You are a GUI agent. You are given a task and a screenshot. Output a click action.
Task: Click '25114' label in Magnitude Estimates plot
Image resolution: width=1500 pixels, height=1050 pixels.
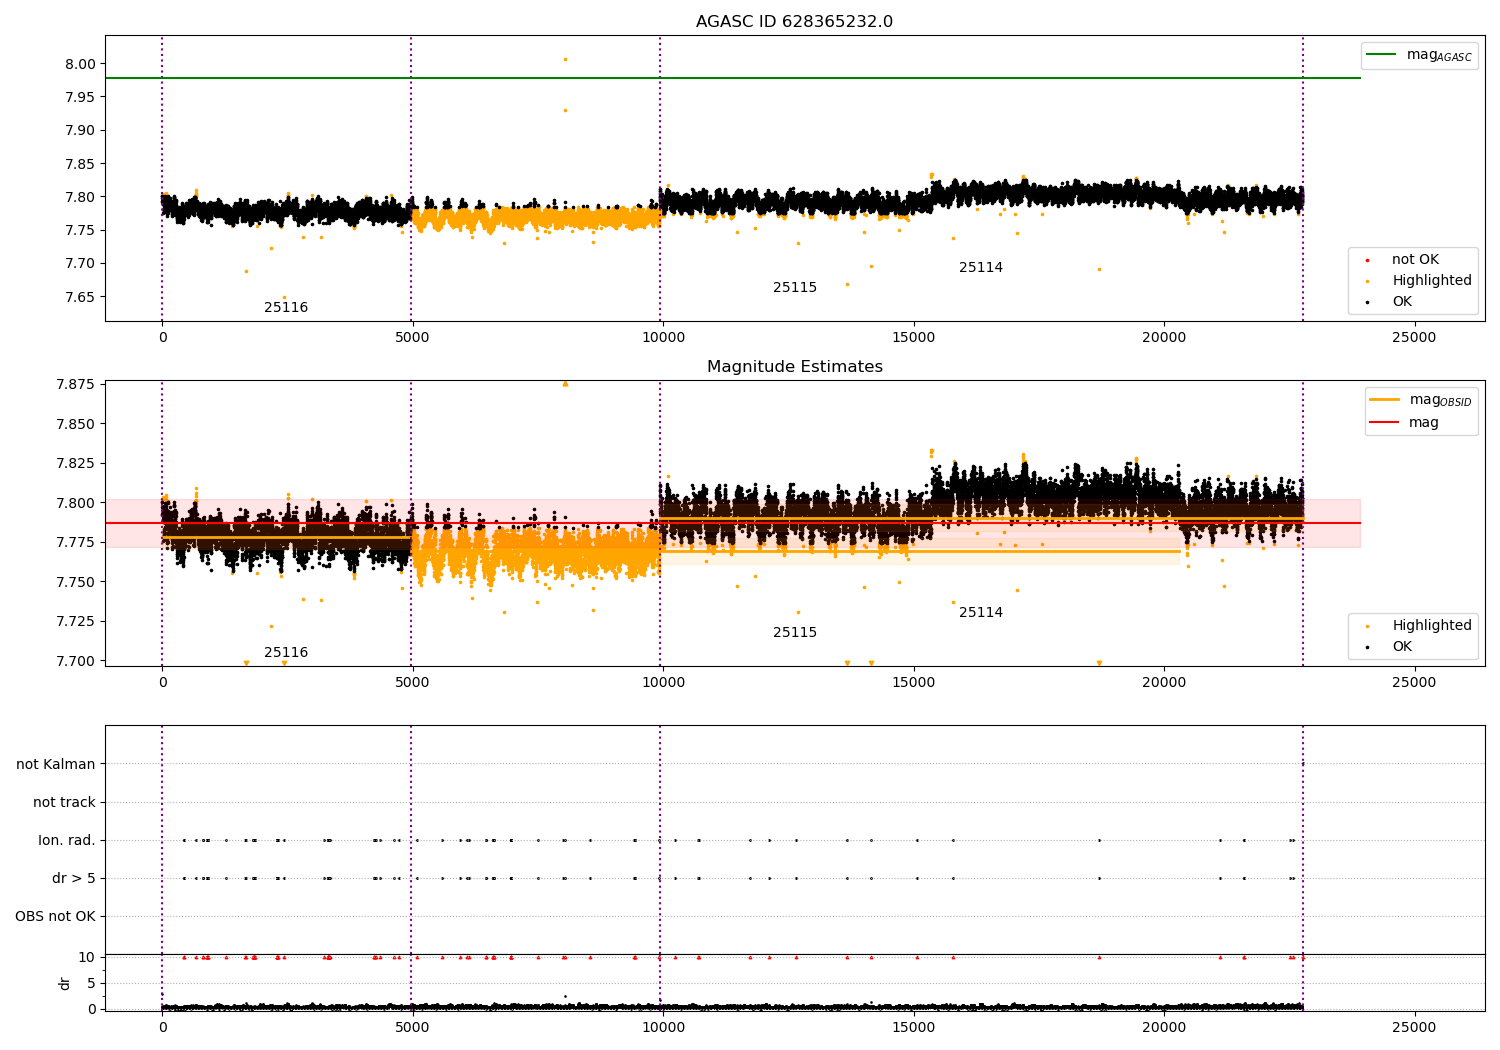[981, 612]
